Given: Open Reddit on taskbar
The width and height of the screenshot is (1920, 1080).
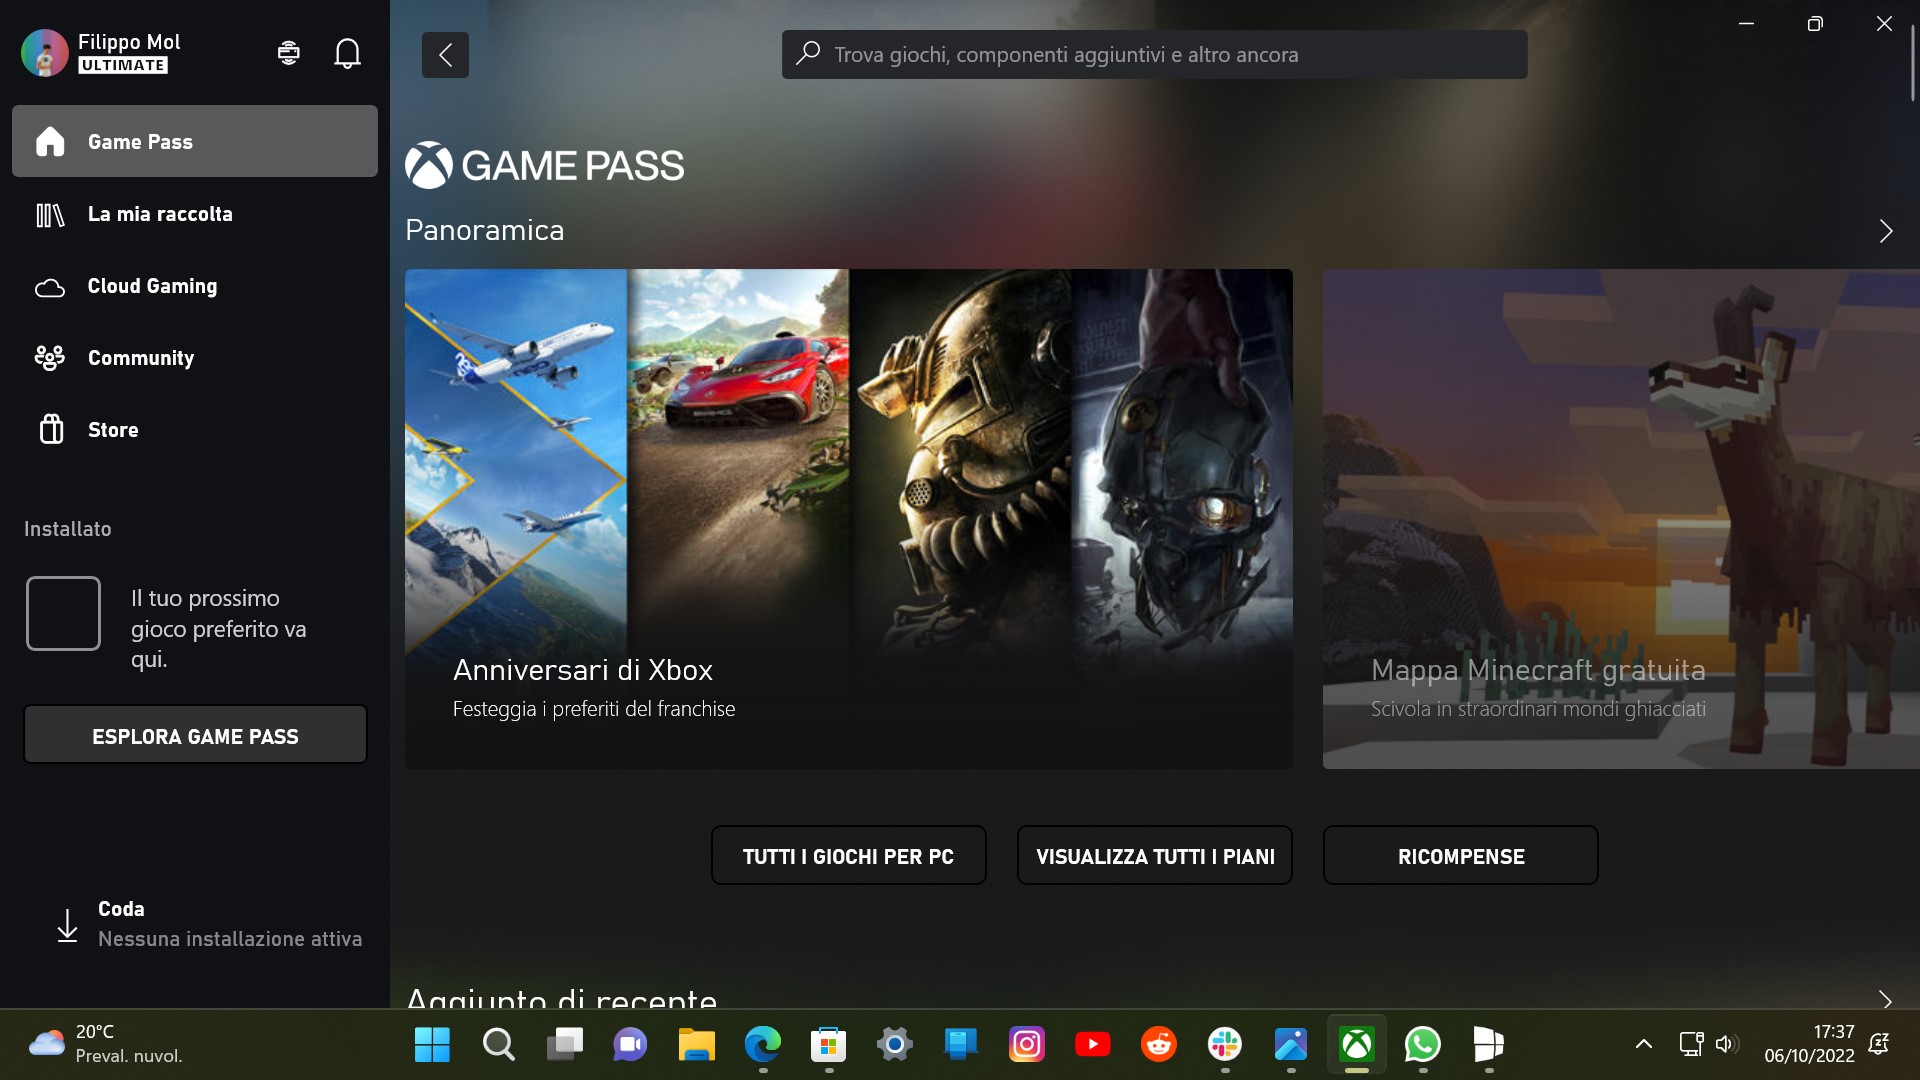Looking at the screenshot, I should point(1158,1045).
